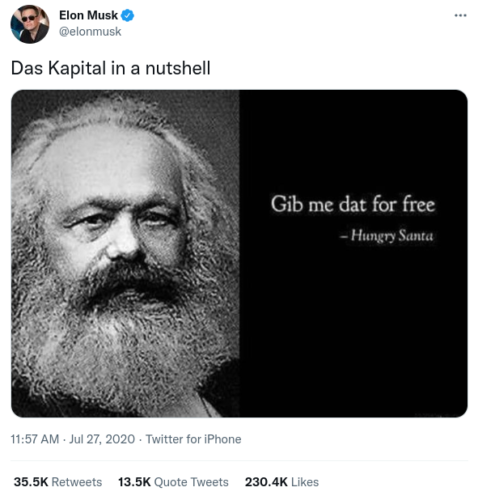Click the blue verified badge
Image resolution: width=478 pixels, height=500 pixels.
[127, 15]
